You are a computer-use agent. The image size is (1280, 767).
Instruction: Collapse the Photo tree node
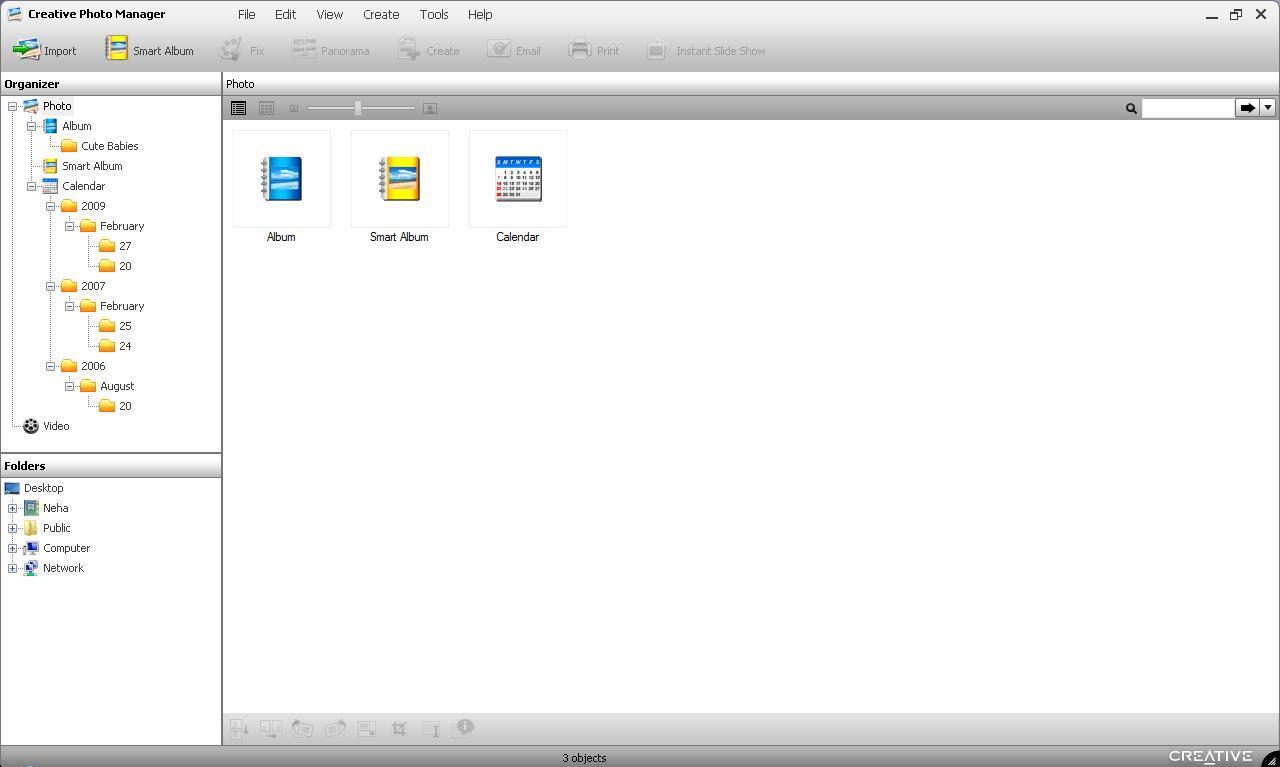click(13, 106)
